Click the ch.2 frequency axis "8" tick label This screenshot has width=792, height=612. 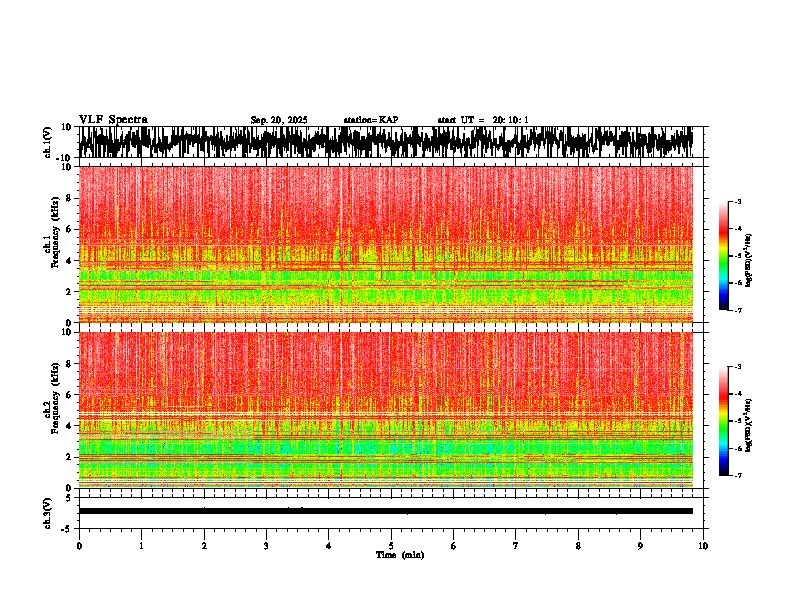click(70, 364)
